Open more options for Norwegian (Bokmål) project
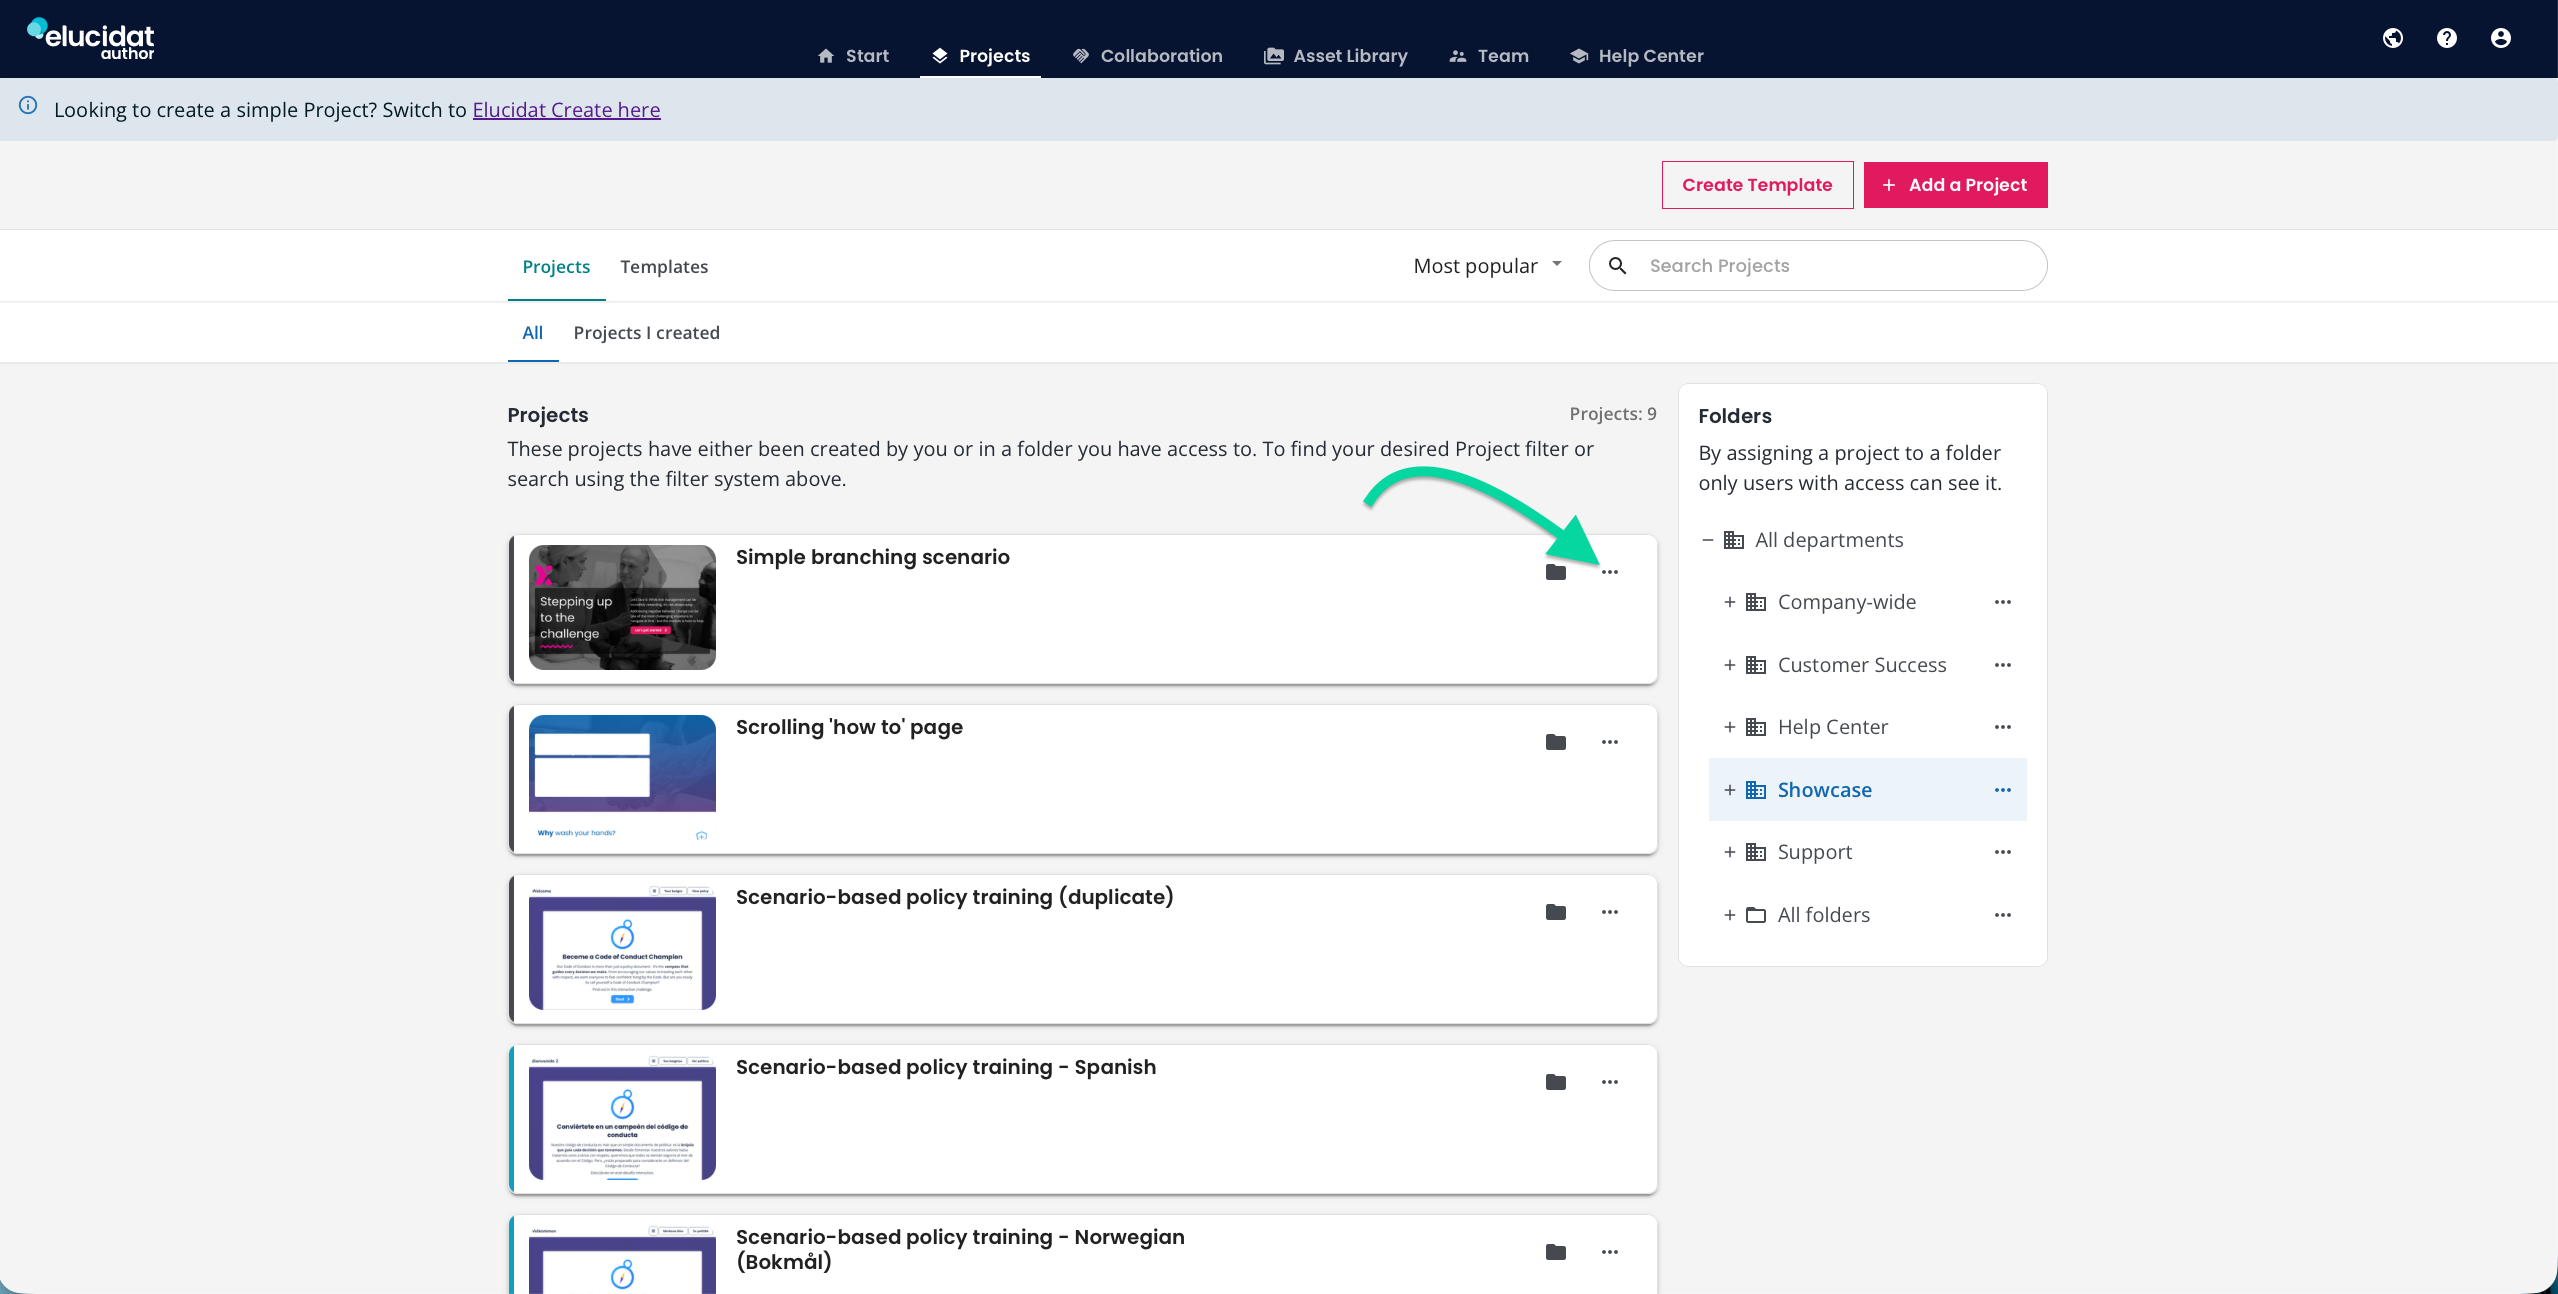The image size is (2558, 1294). point(1609,1252)
